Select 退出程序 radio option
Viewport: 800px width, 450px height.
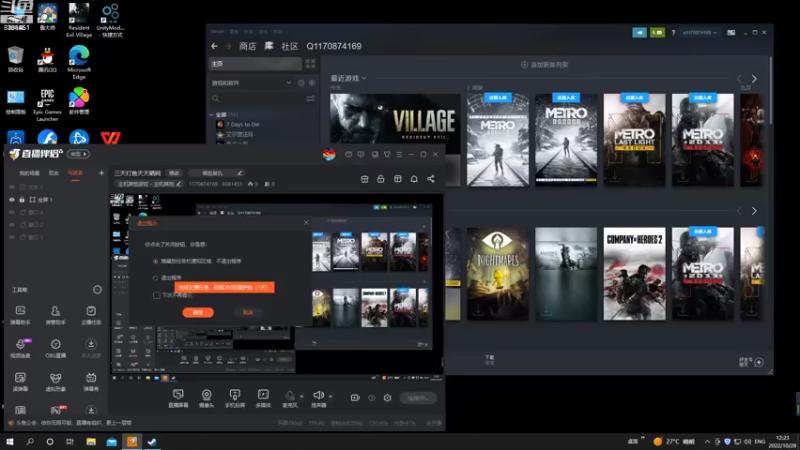tap(156, 278)
